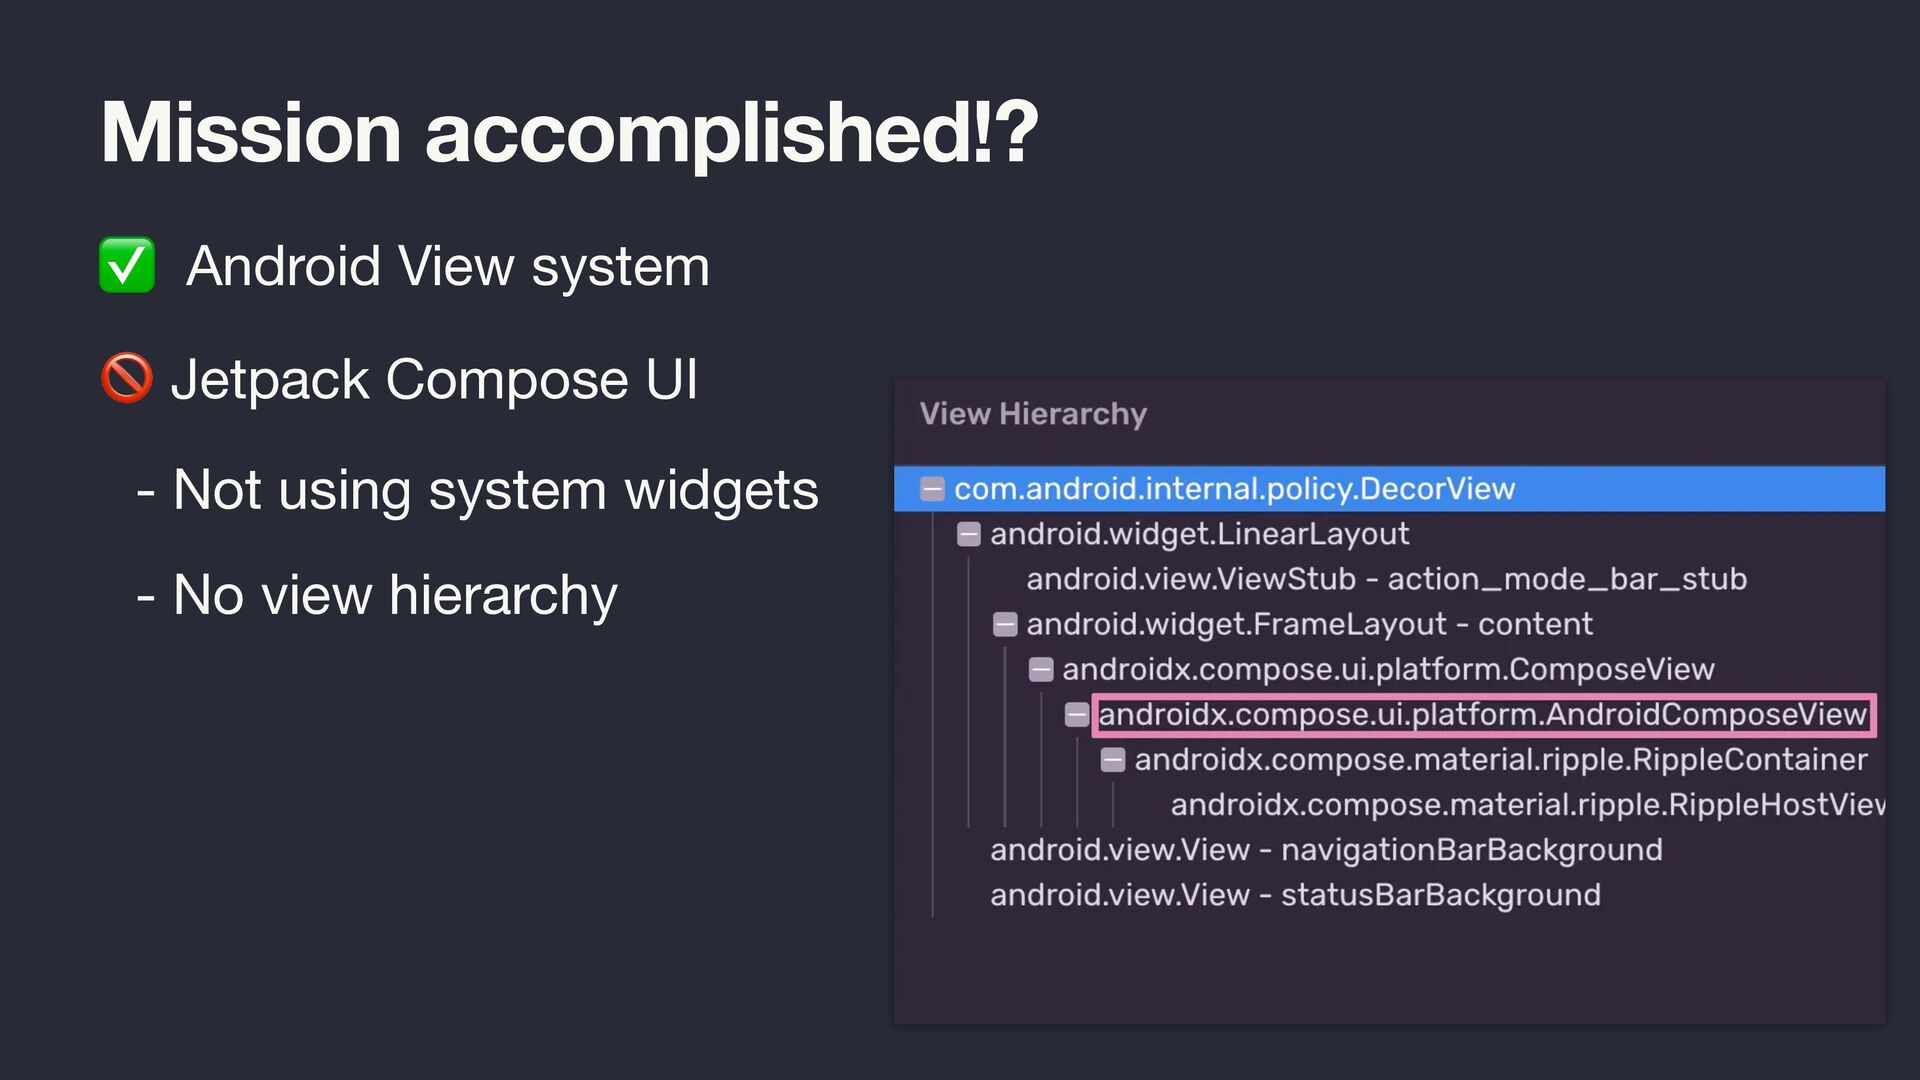
Task: Select androidx.compose.ui.platform.ComposeView entry
Action: coord(1388,670)
